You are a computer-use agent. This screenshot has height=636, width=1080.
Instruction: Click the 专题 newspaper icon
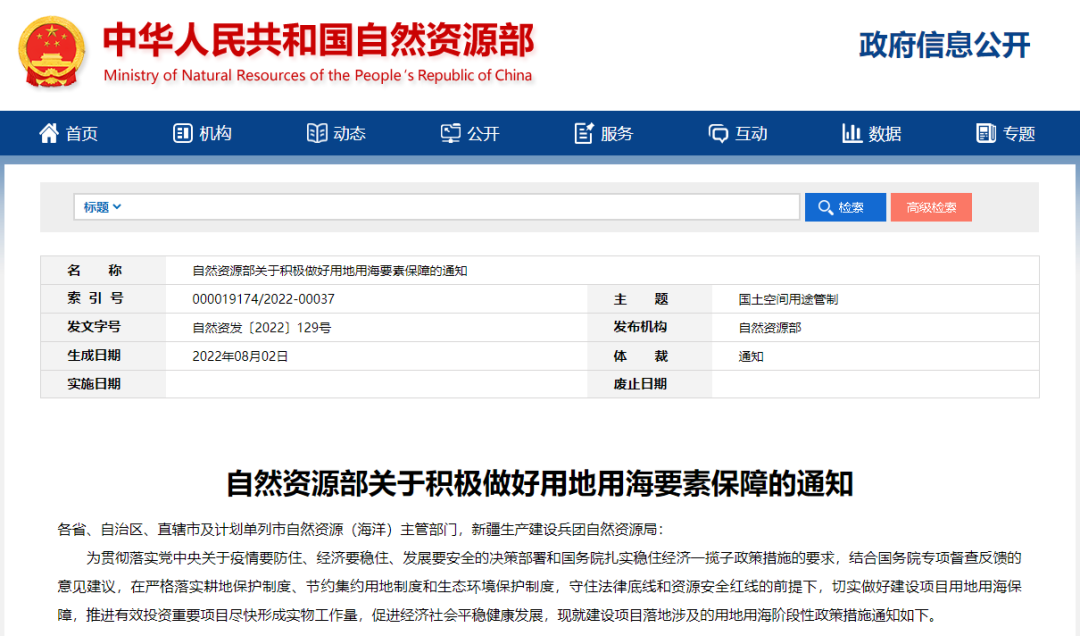[986, 133]
